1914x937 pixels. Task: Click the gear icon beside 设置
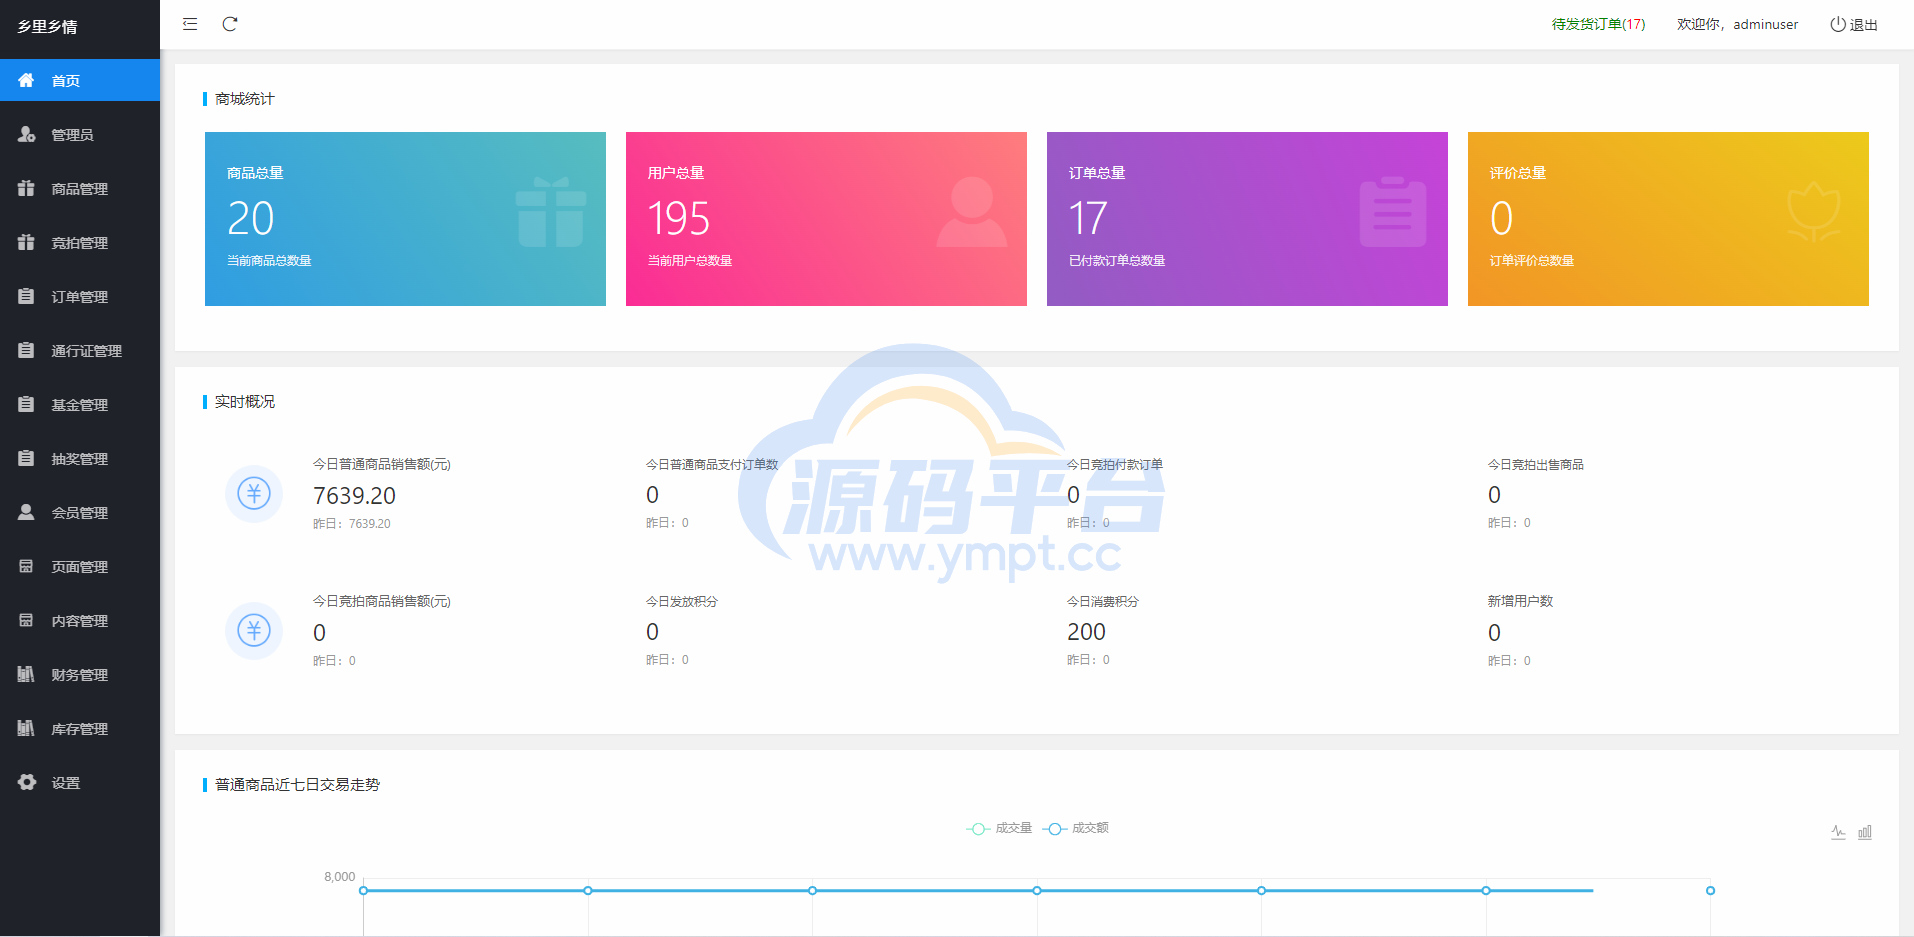click(27, 782)
